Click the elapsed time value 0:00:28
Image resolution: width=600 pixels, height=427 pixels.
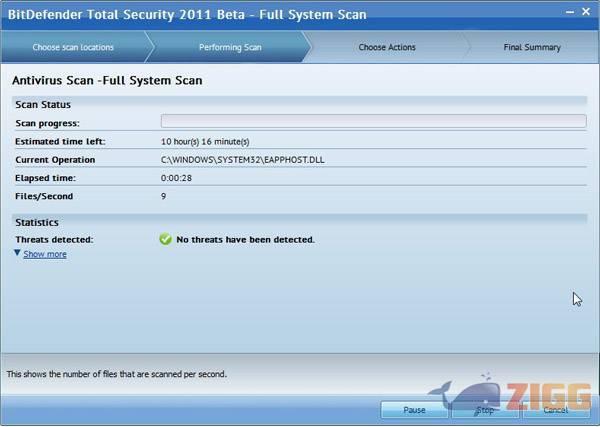coord(177,178)
